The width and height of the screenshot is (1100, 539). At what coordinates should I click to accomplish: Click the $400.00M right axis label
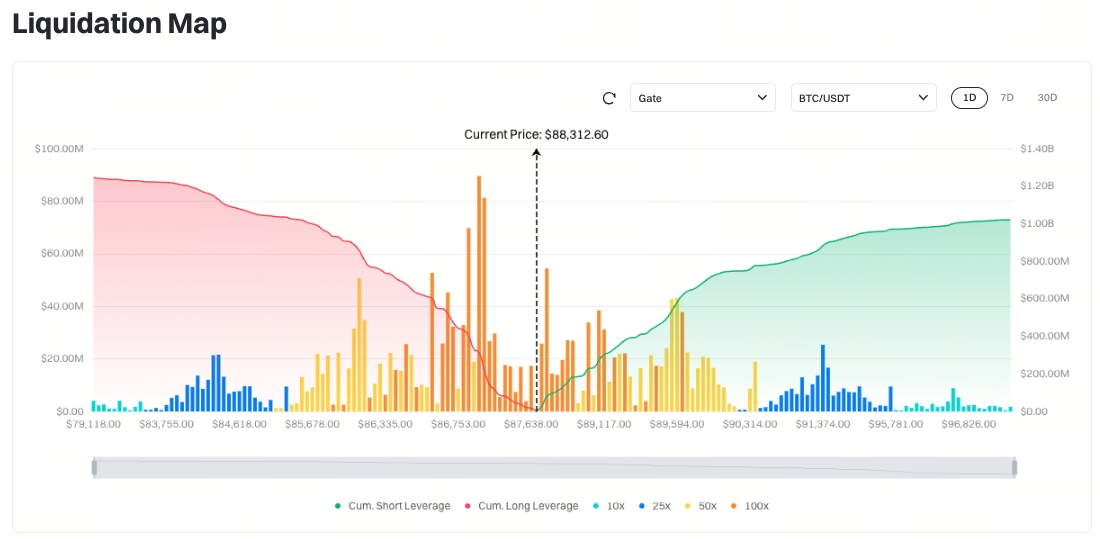[x=1045, y=336]
